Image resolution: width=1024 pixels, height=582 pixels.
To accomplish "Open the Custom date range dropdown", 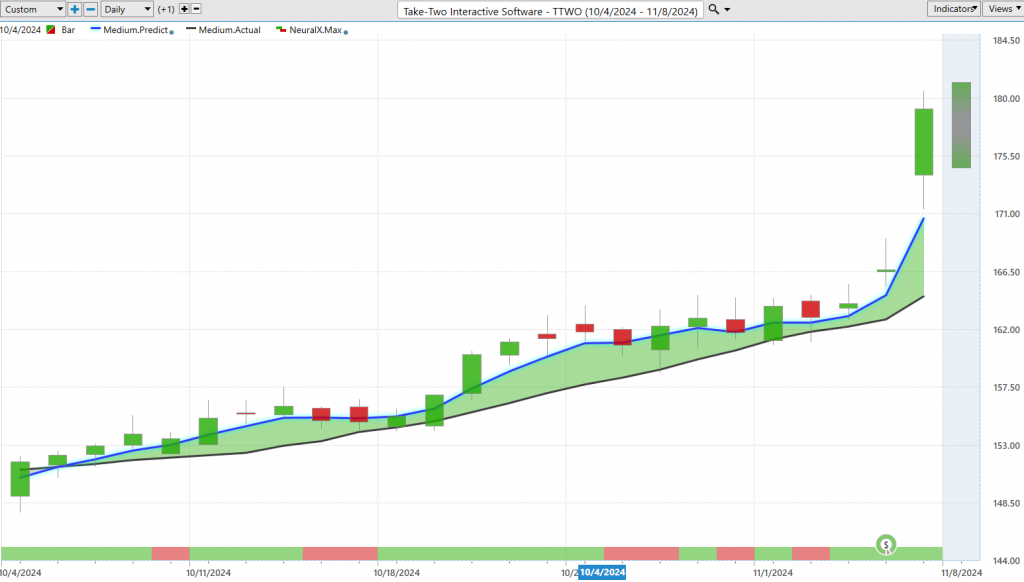I will [33, 9].
